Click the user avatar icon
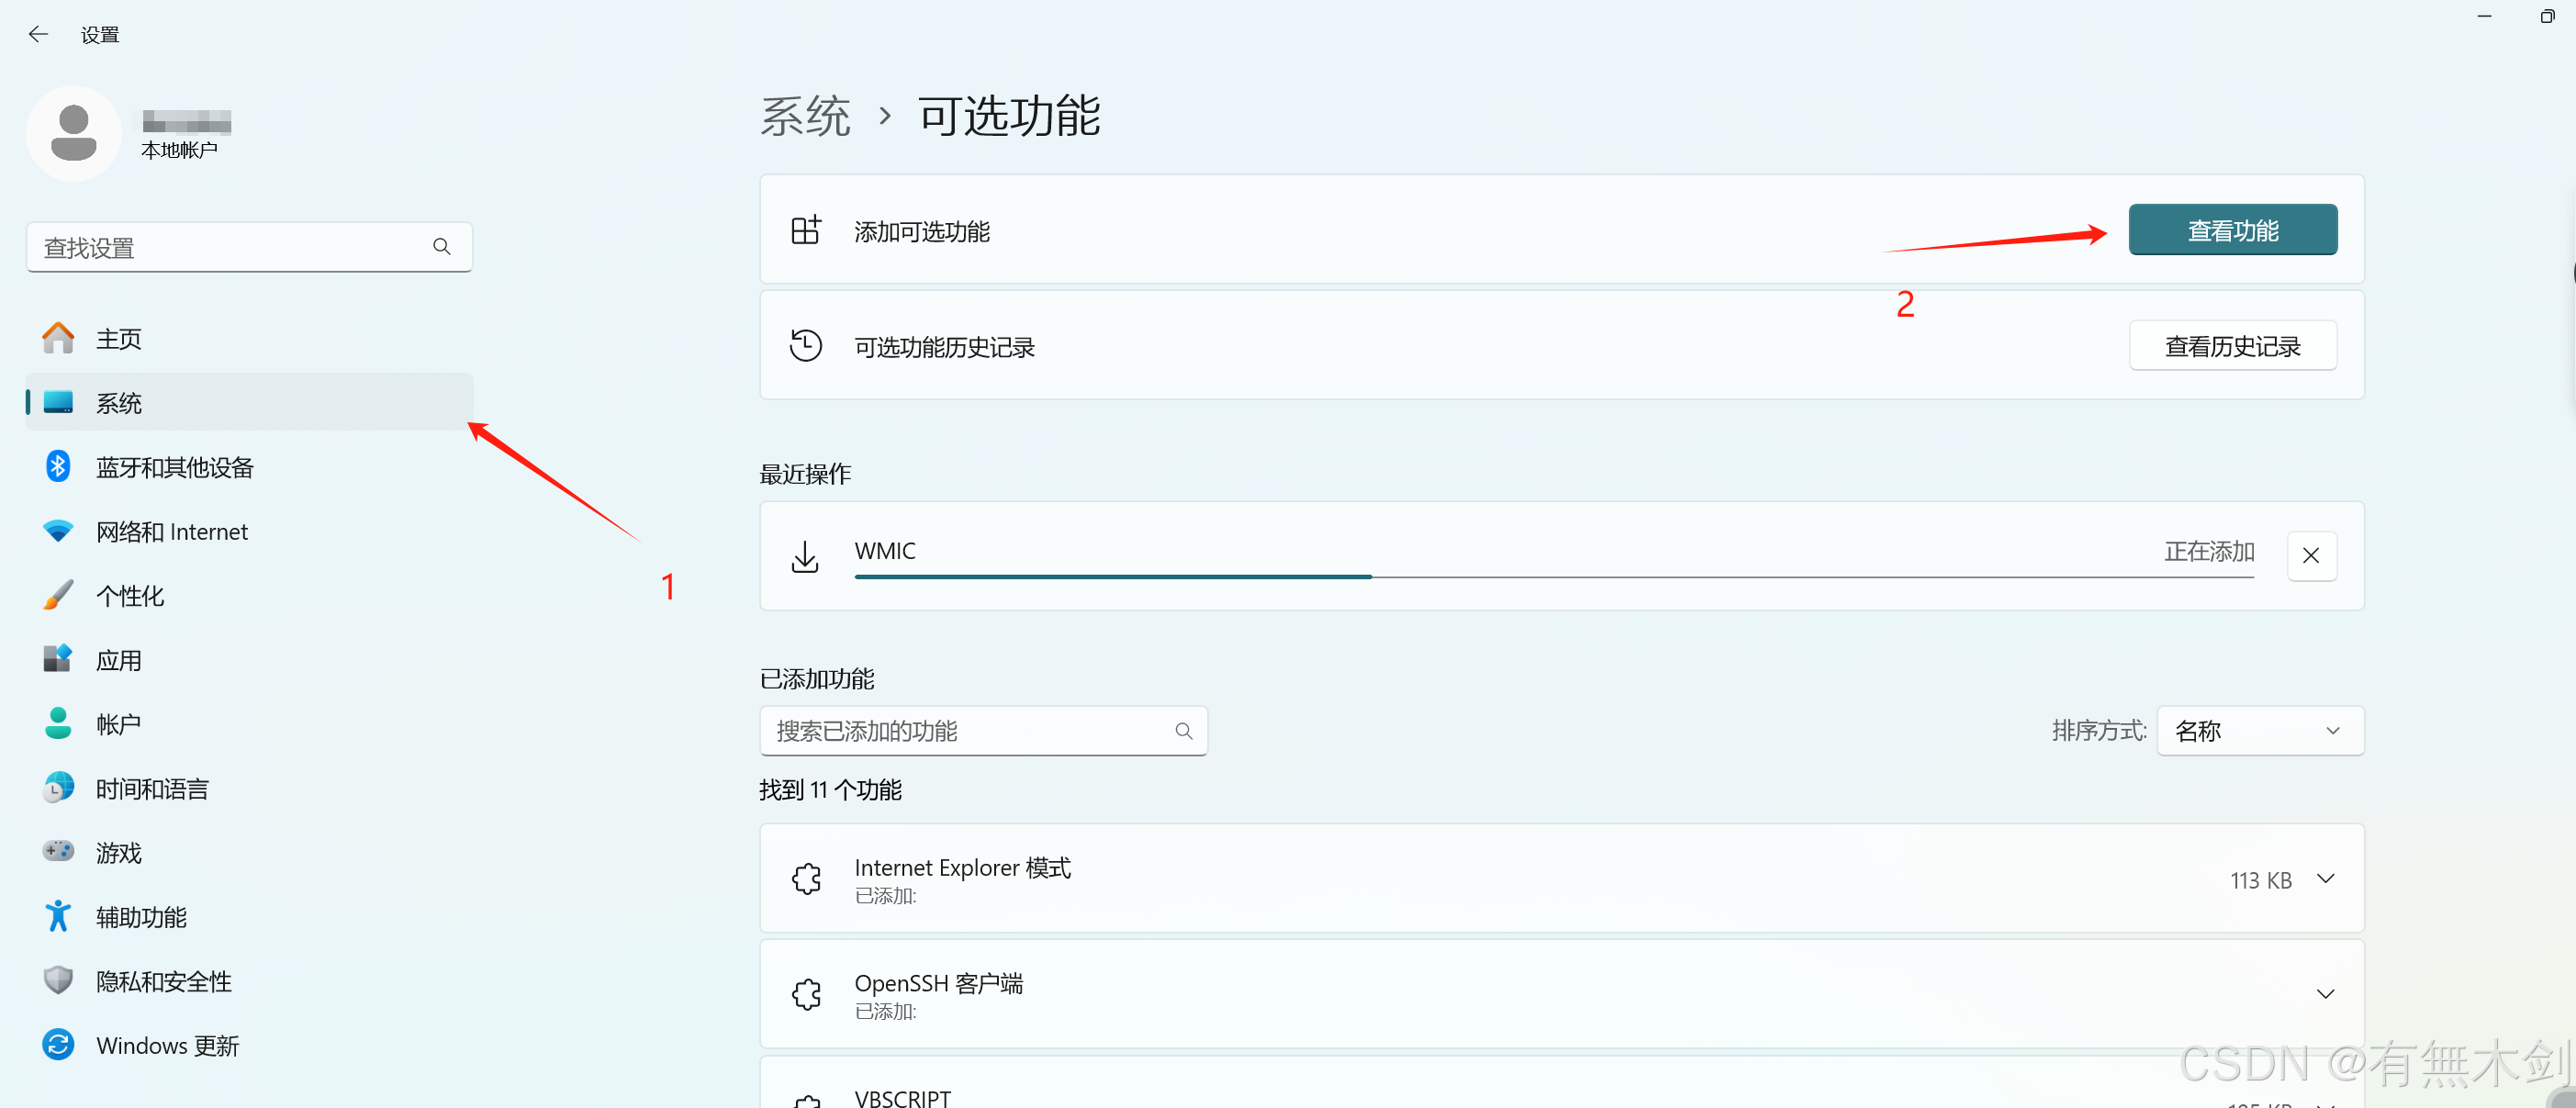The image size is (2576, 1108). coord(73,133)
